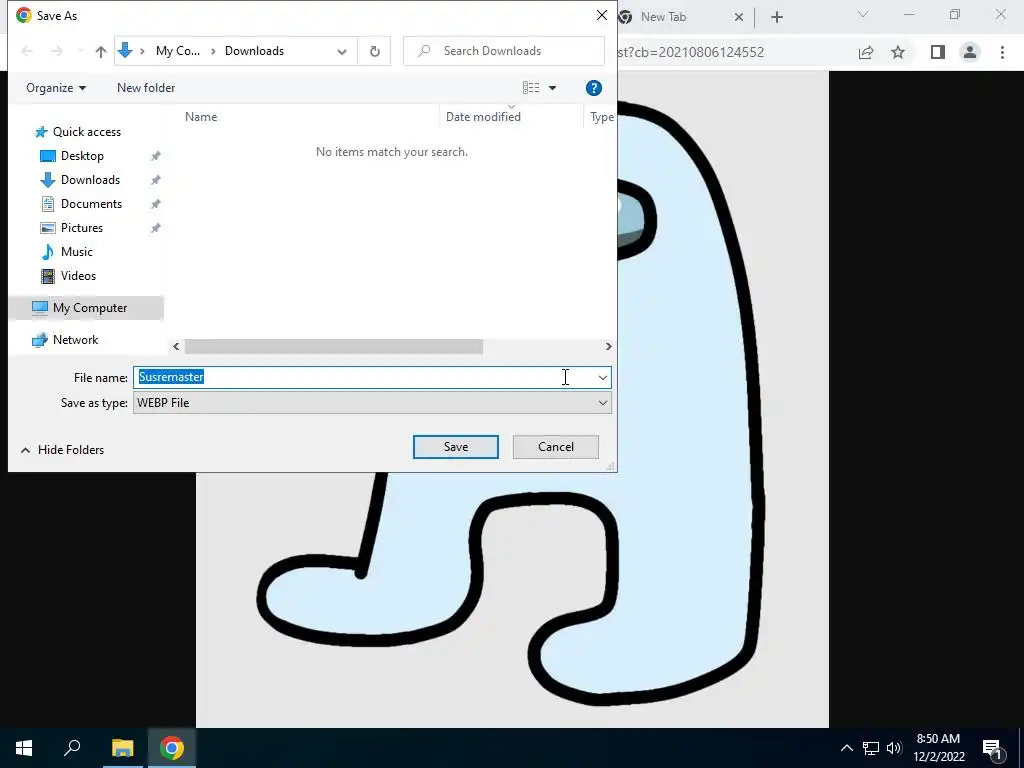Select My Computer in navigation pane
This screenshot has height=768, width=1024.
89,308
